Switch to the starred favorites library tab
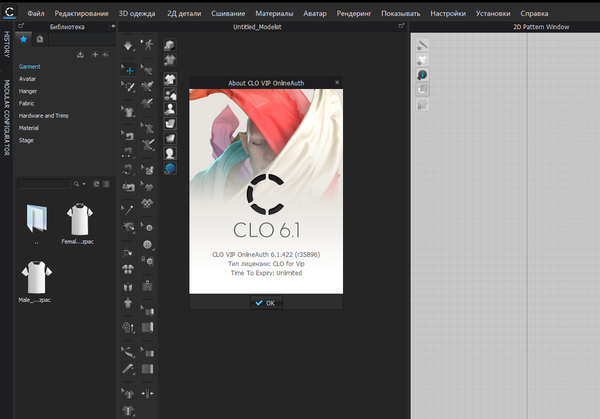This screenshot has height=419, width=600. pyautogui.click(x=25, y=38)
